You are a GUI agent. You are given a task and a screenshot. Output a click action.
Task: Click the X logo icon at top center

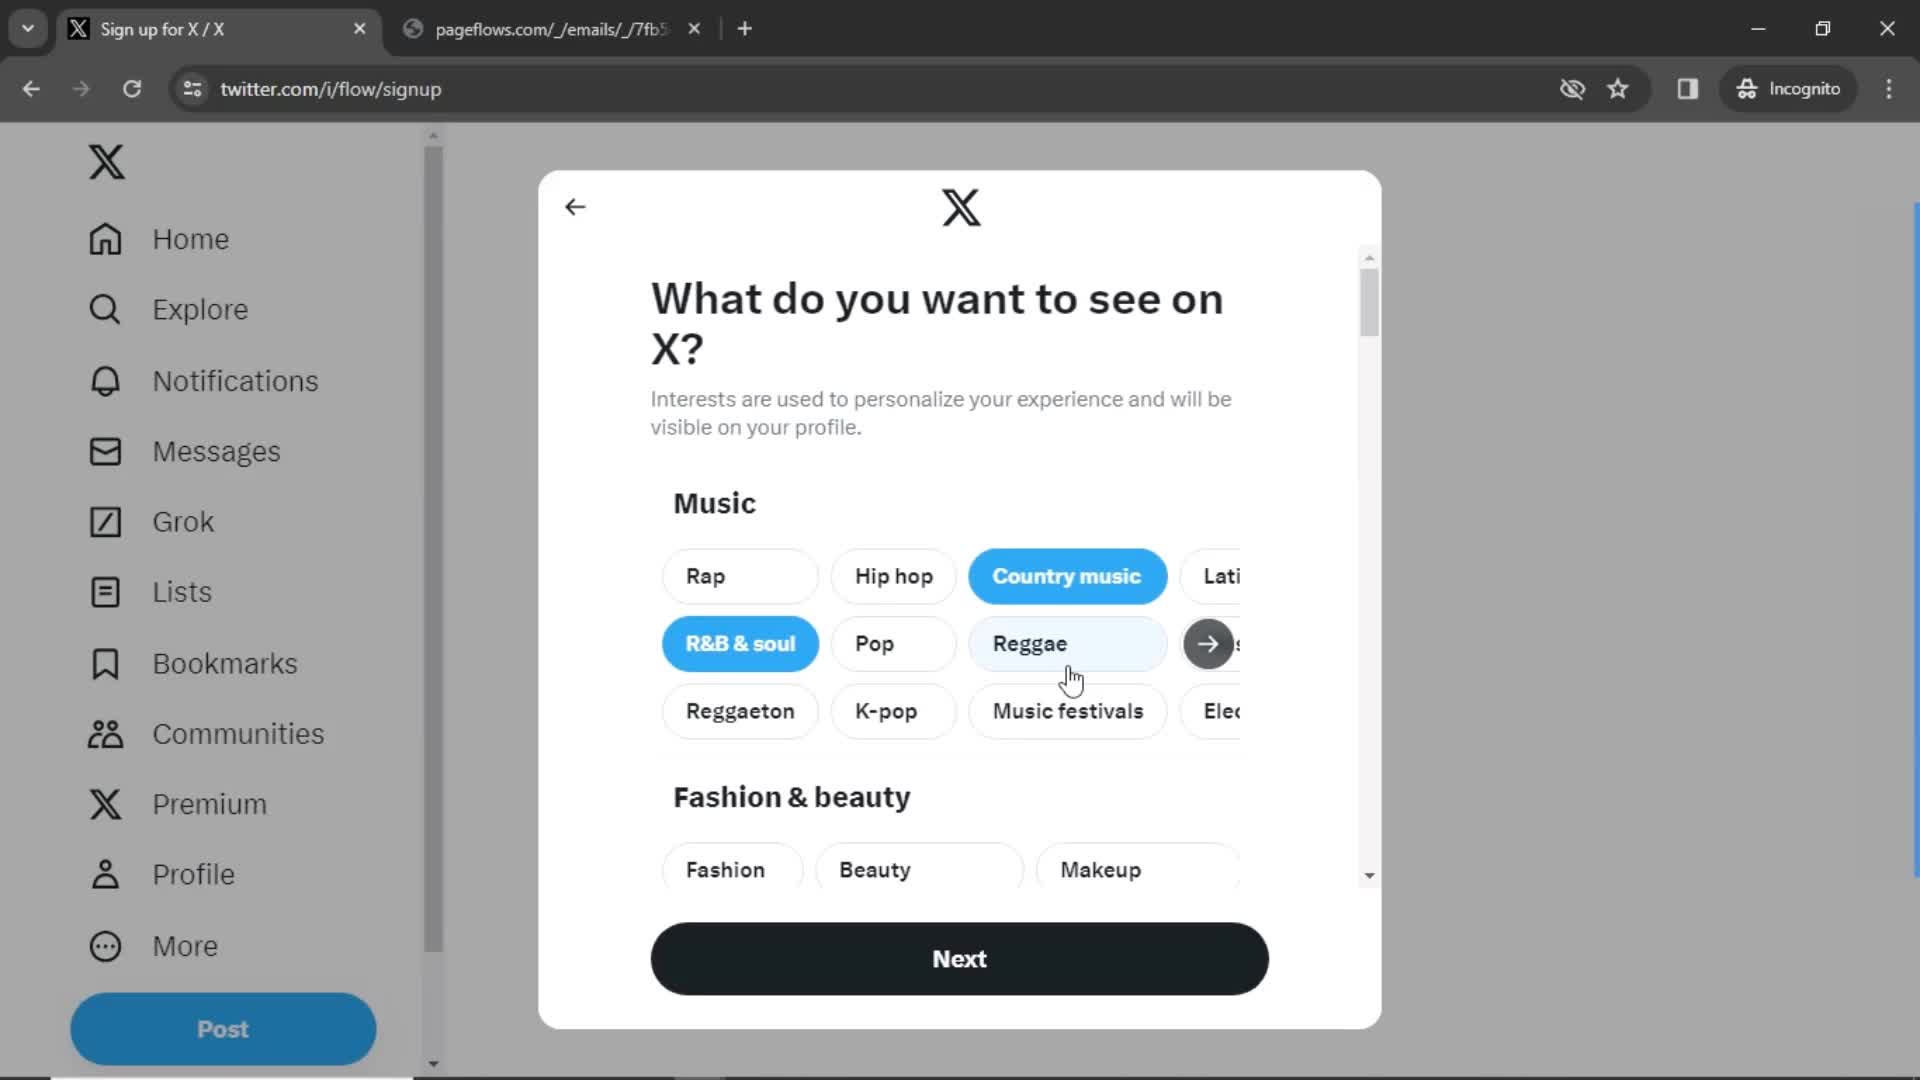(x=960, y=206)
